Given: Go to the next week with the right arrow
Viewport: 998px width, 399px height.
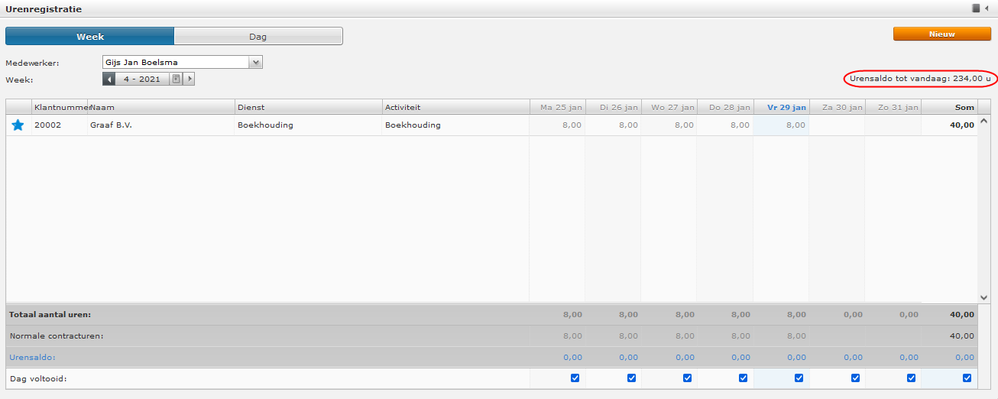Looking at the screenshot, I should 189,79.
